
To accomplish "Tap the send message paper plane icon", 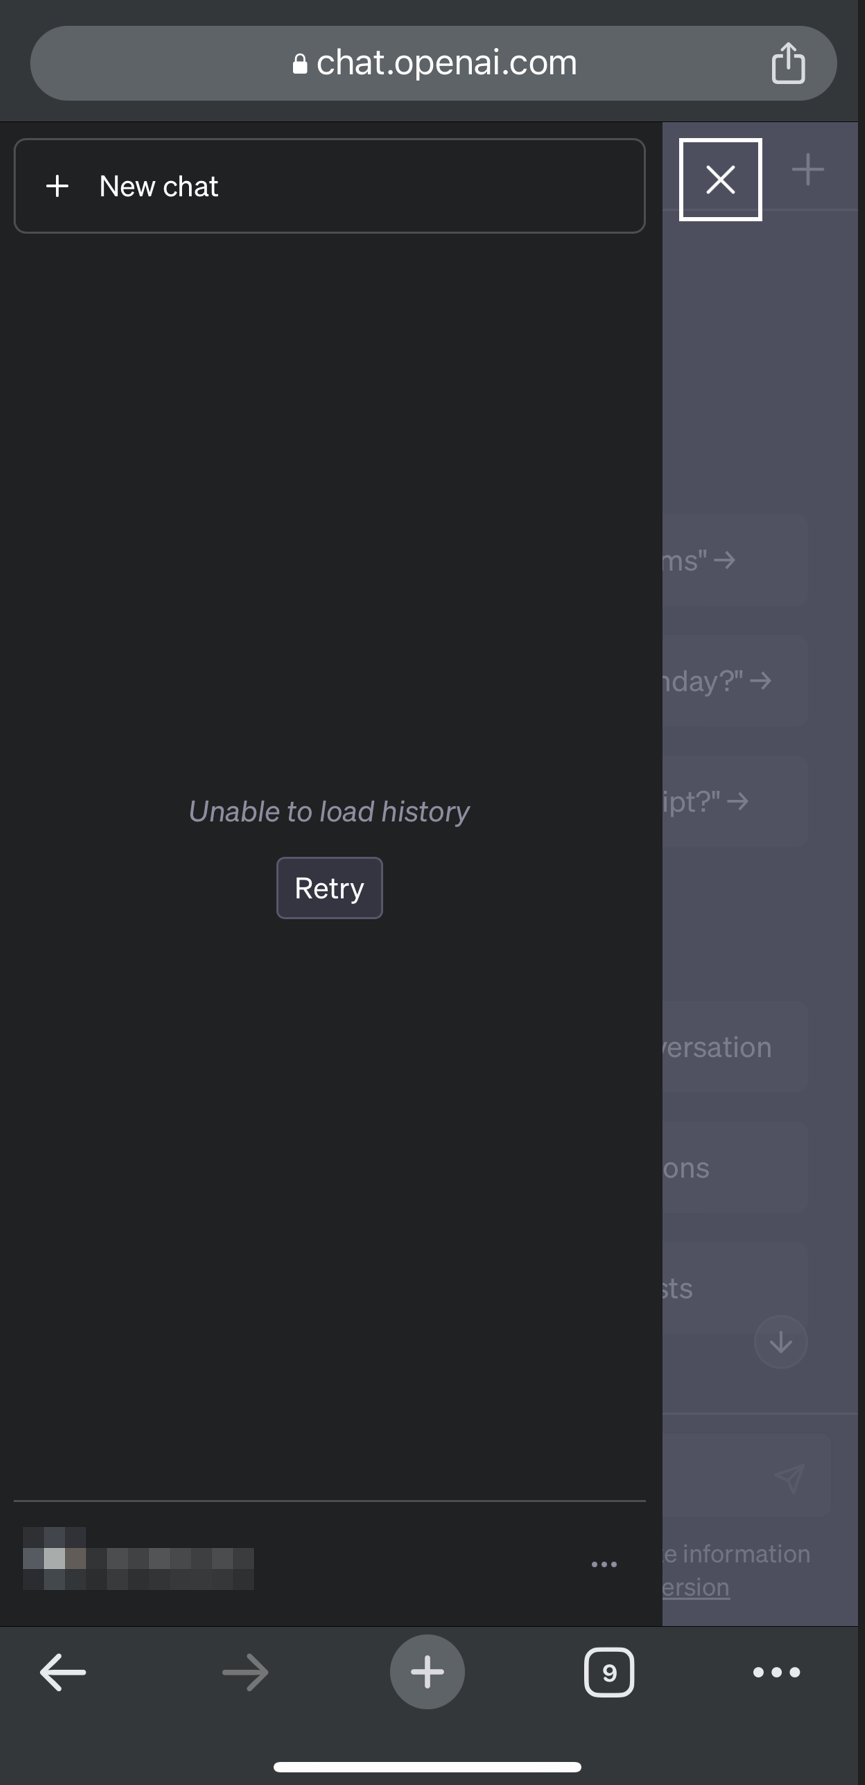I will point(790,1477).
